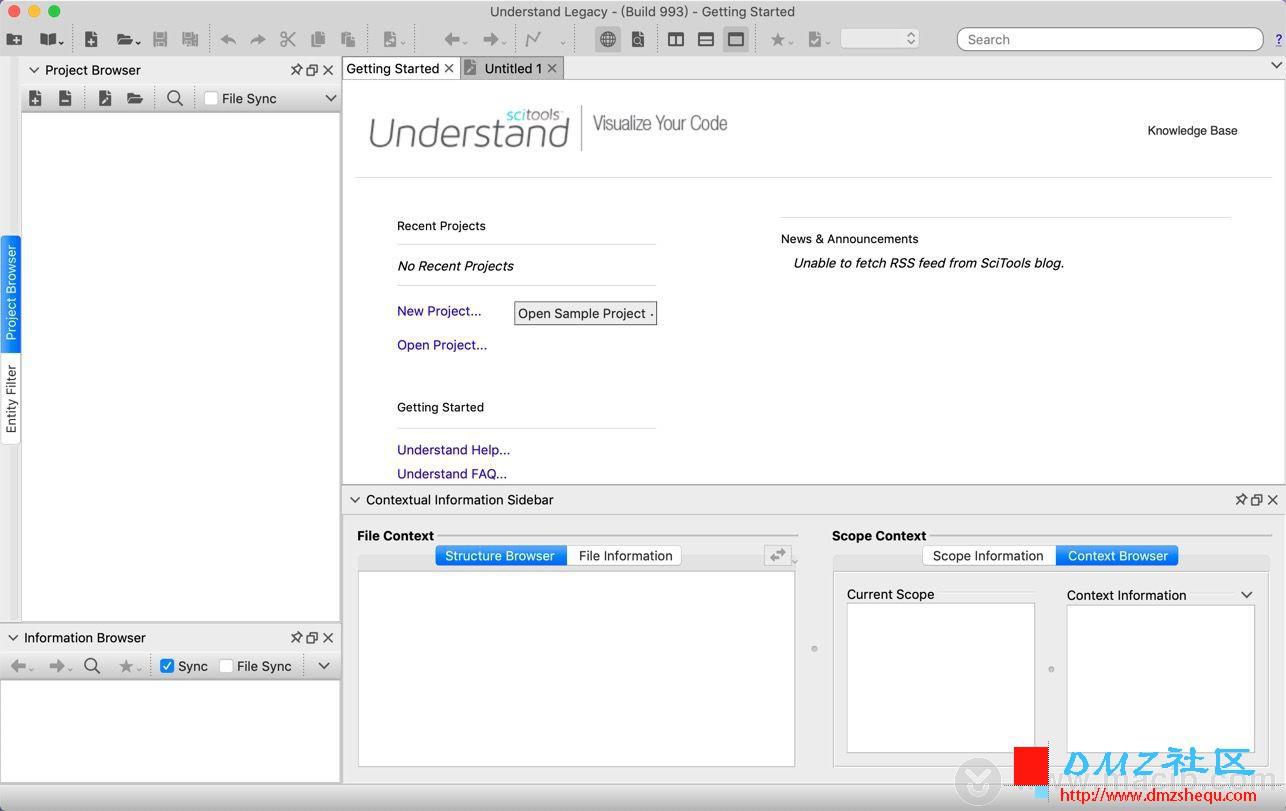Open the document tabs list chevron
Viewport: 1286px width, 811px height.
pyautogui.click(x=1276, y=66)
